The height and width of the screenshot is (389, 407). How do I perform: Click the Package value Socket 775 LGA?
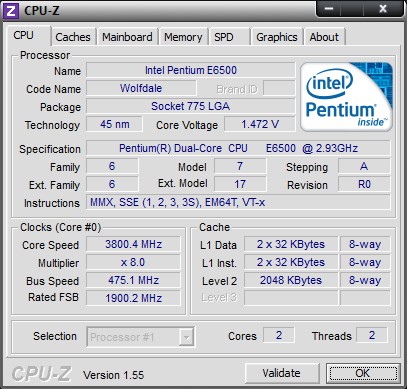(x=191, y=106)
